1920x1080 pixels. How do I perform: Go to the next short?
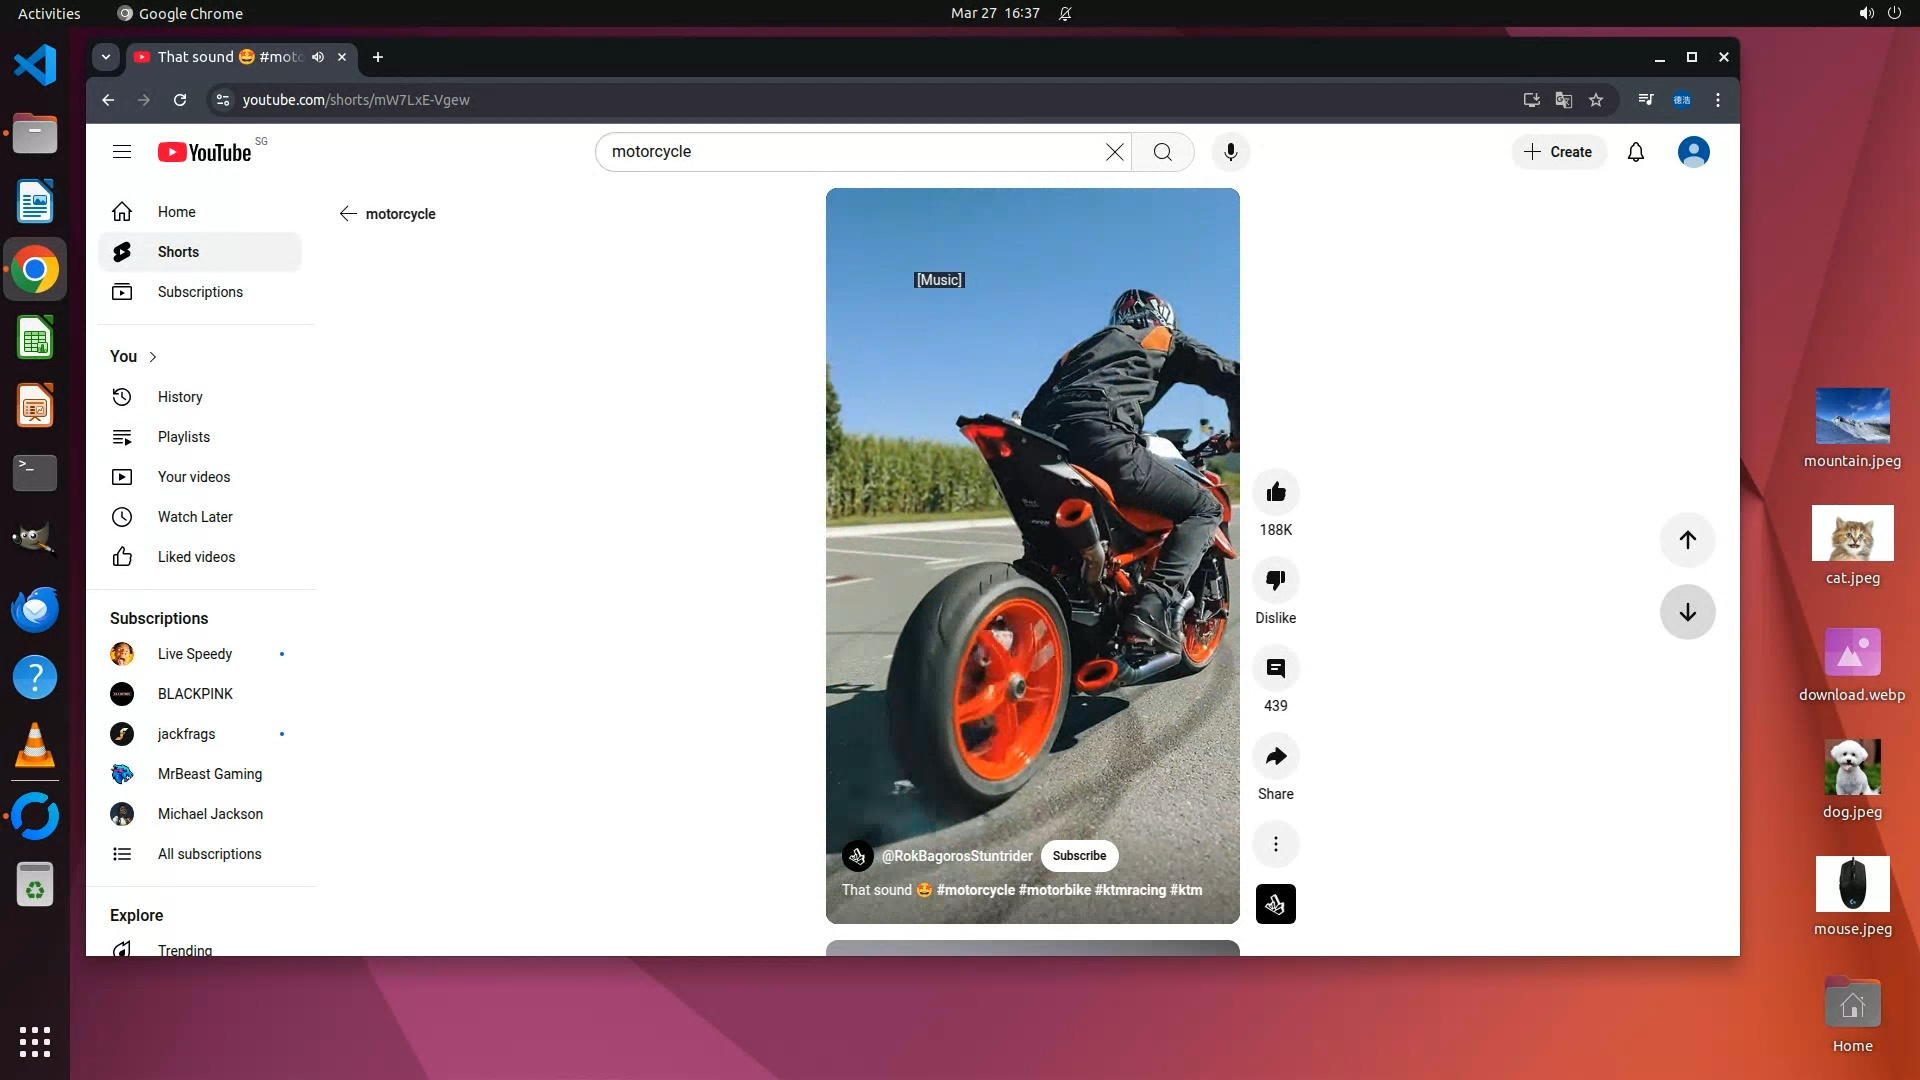pyautogui.click(x=1687, y=612)
